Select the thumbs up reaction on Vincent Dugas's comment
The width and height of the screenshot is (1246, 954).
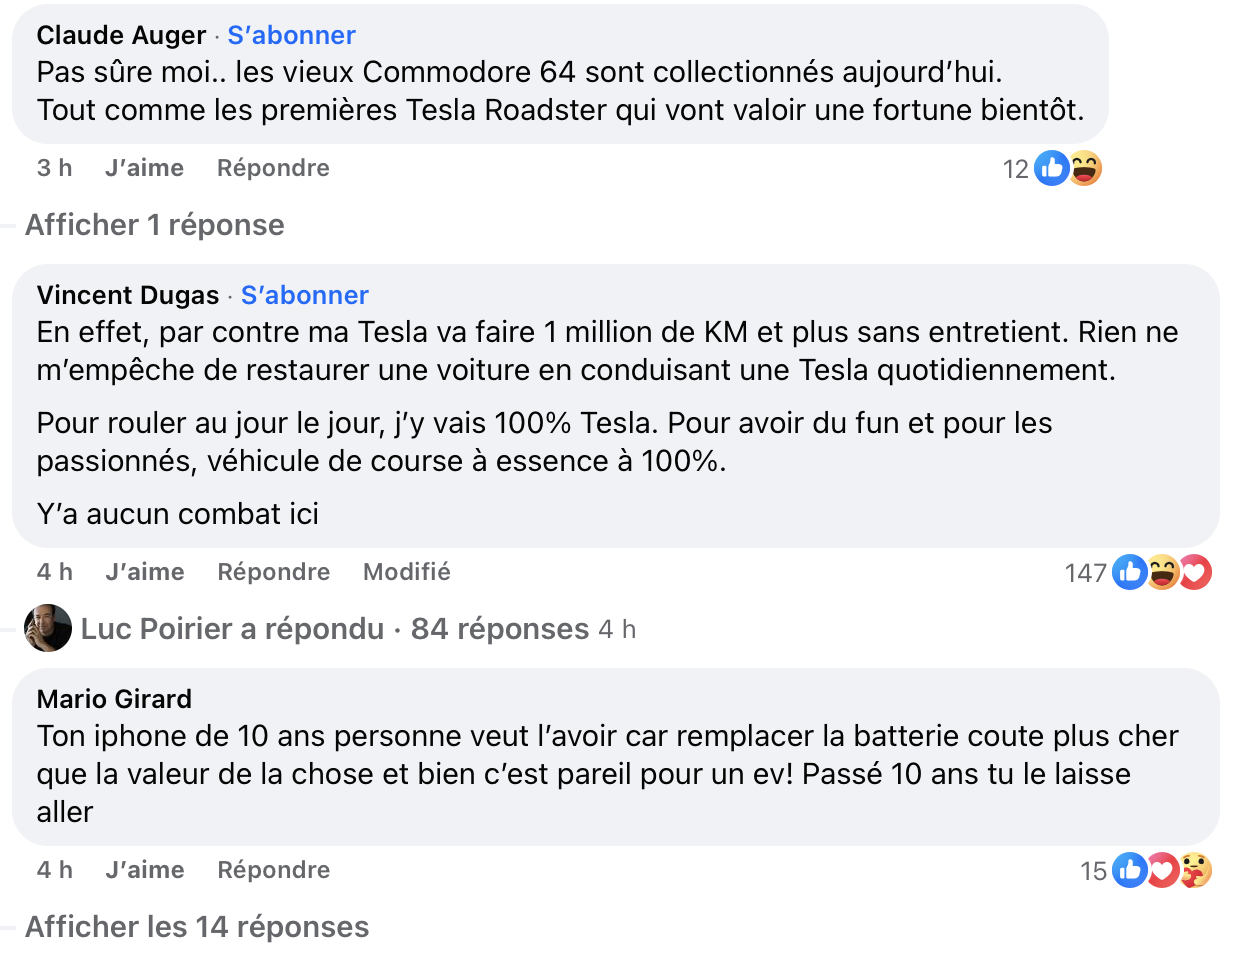pos(1129,572)
